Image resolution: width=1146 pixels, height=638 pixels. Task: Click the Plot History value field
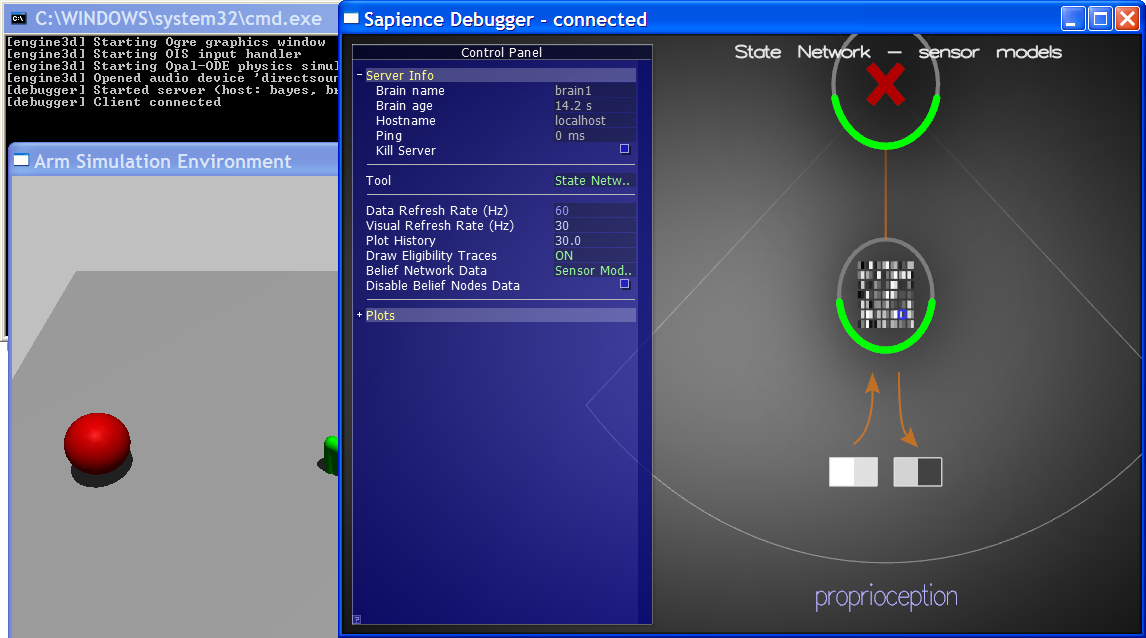pos(593,241)
